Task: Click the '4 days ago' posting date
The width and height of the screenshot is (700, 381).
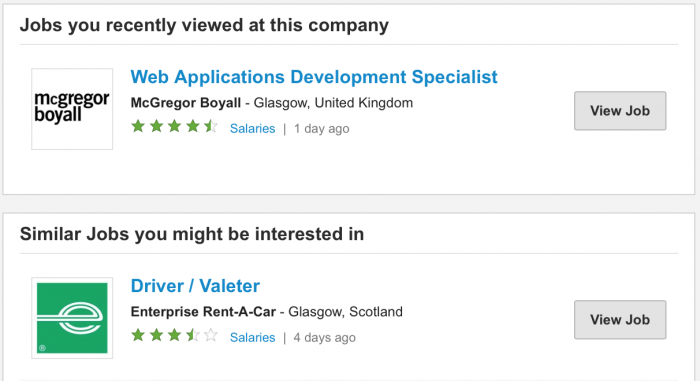Action: [x=325, y=338]
